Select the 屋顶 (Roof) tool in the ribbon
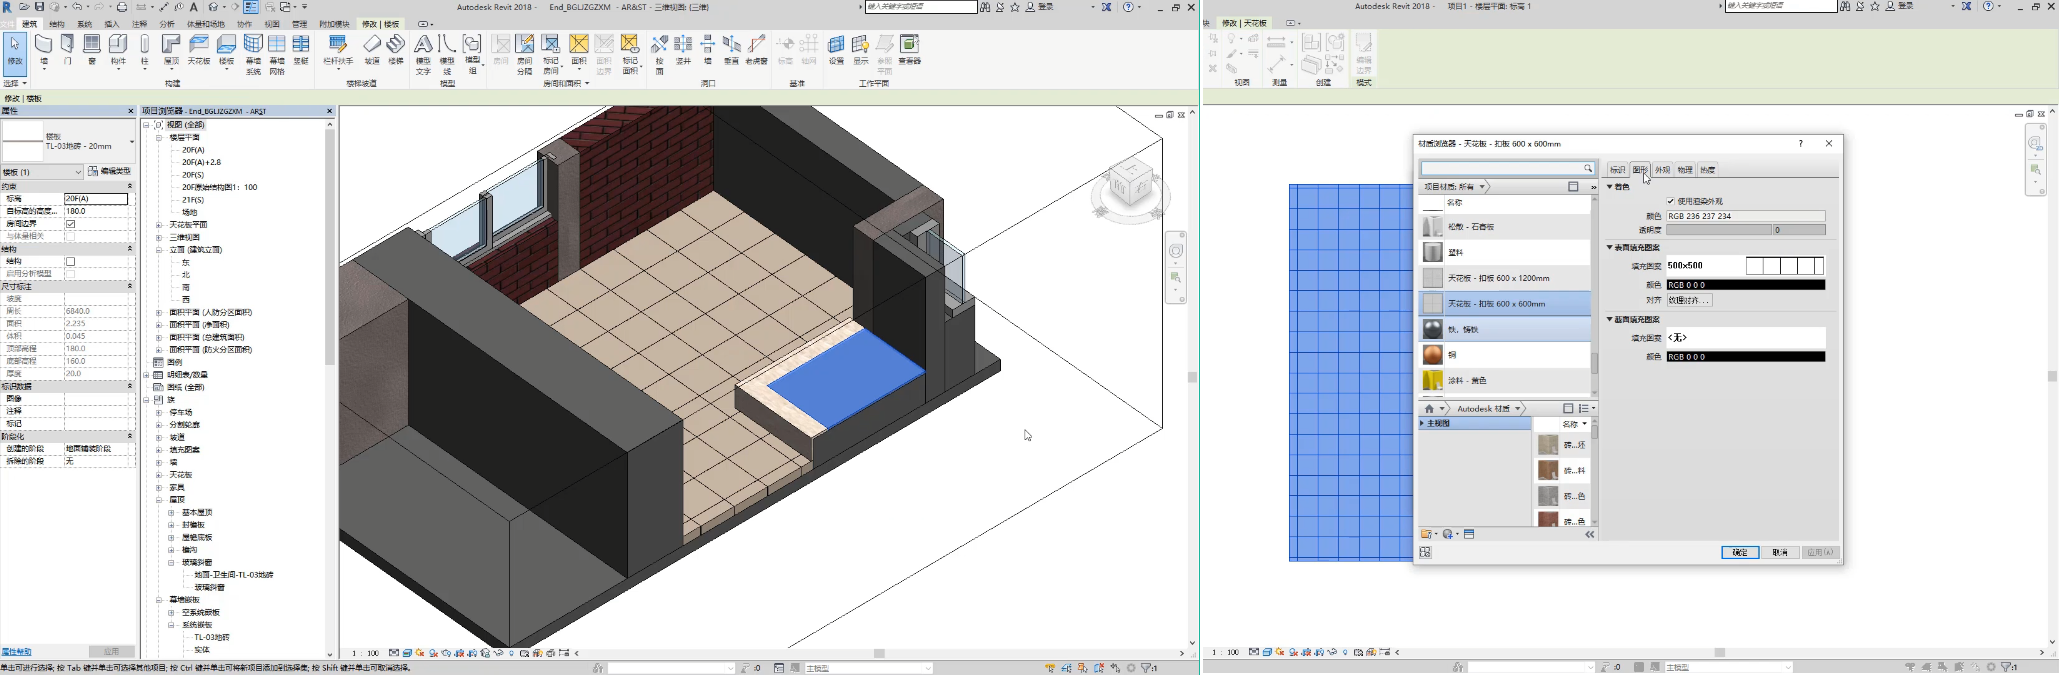The width and height of the screenshot is (2061, 675). (171, 51)
